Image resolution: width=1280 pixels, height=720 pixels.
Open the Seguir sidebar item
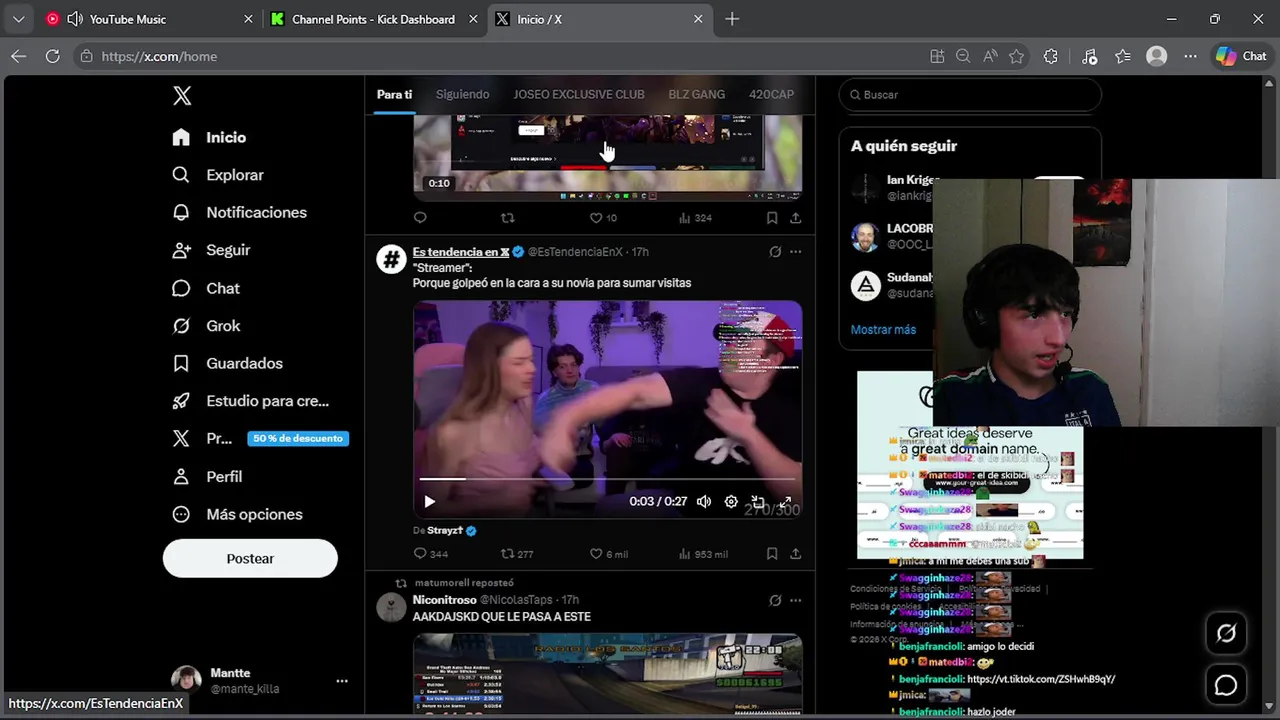[x=210, y=250]
